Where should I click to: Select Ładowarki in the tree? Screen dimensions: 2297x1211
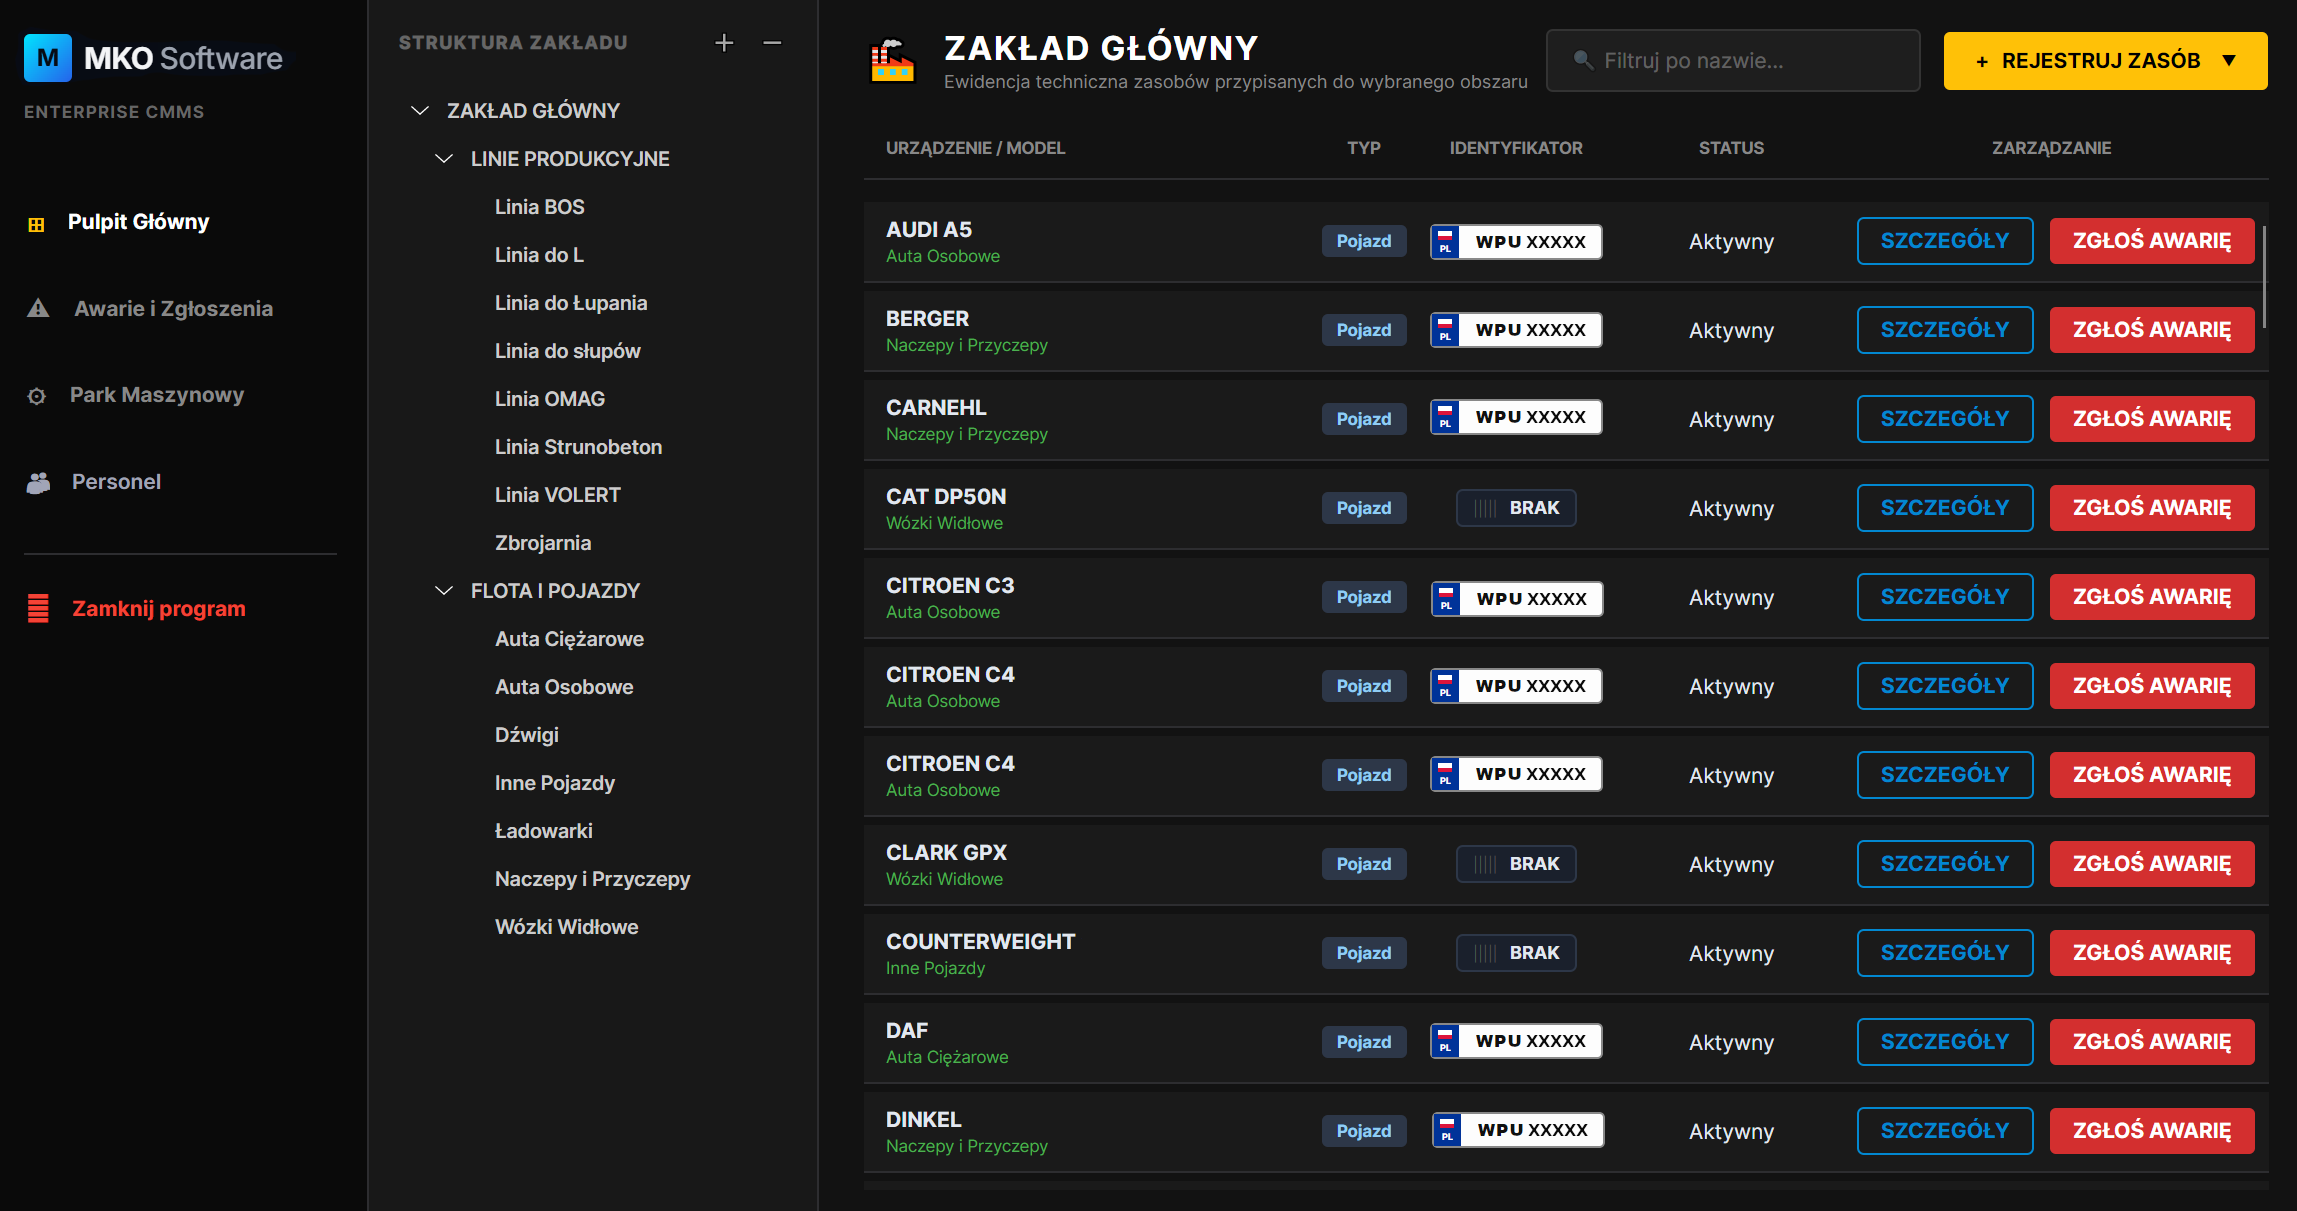[x=544, y=831]
